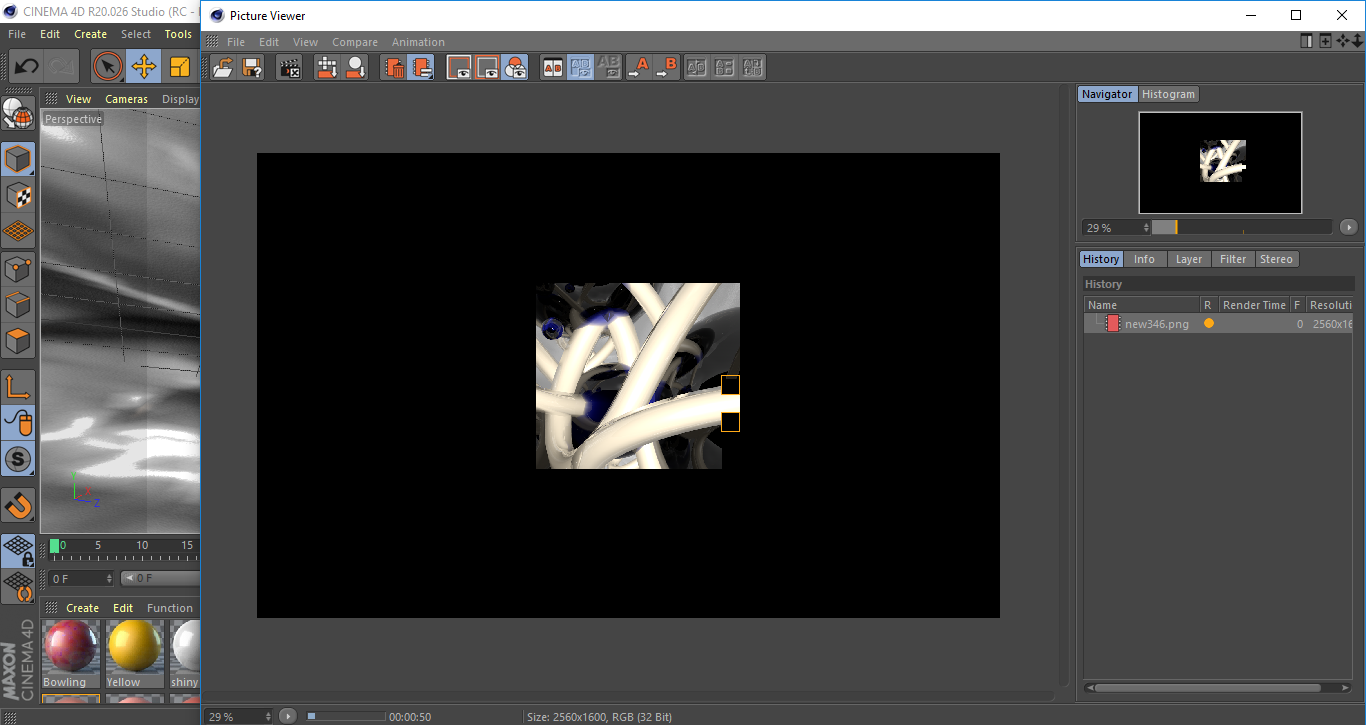Click the Set as B icon

pos(666,67)
